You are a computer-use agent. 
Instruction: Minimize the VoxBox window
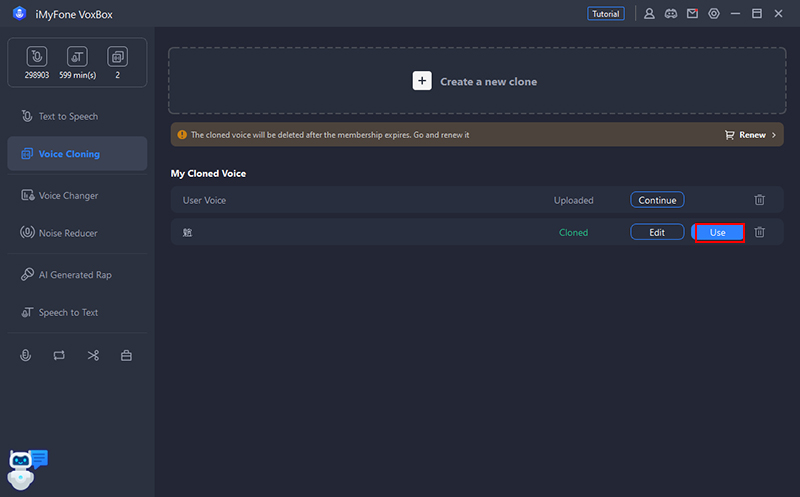pyautogui.click(x=735, y=14)
